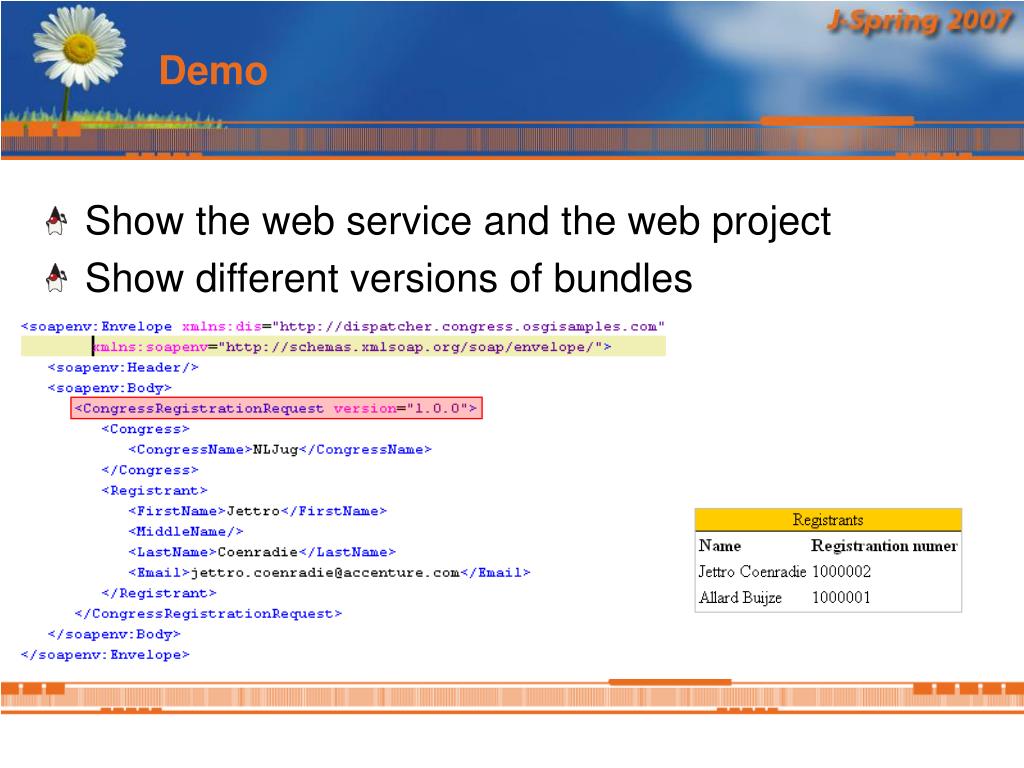The width and height of the screenshot is (1024, 768).
Task: Click the closing '</Registrant>' tag
Action: [x=159, y=593]
